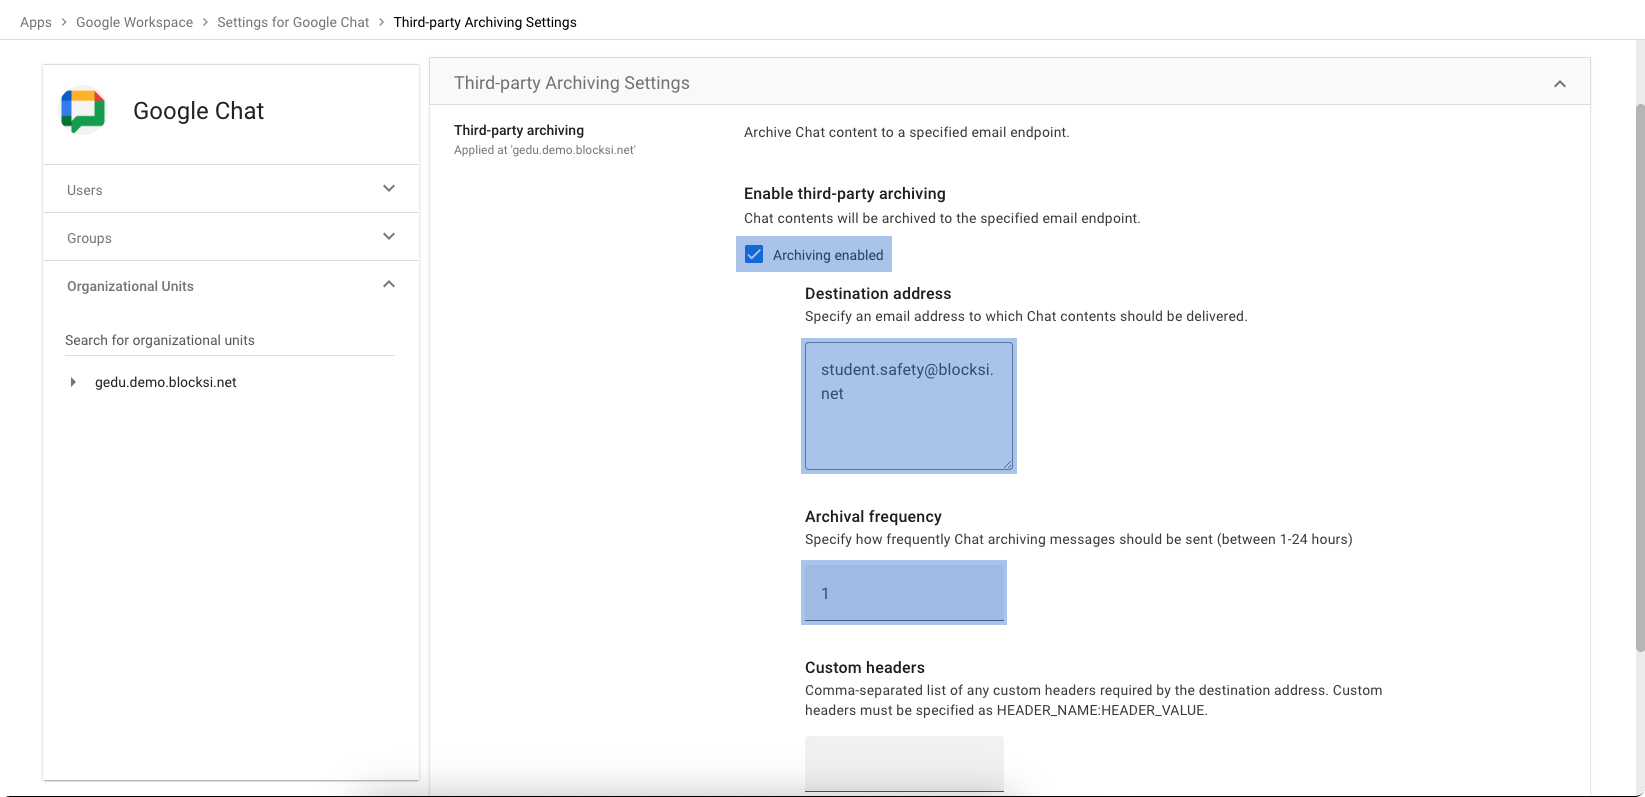The height and width of the screenshot is (797, 1645).
Task: Open Google Workspace breadcrumb link
Action: tap(135, 22)
